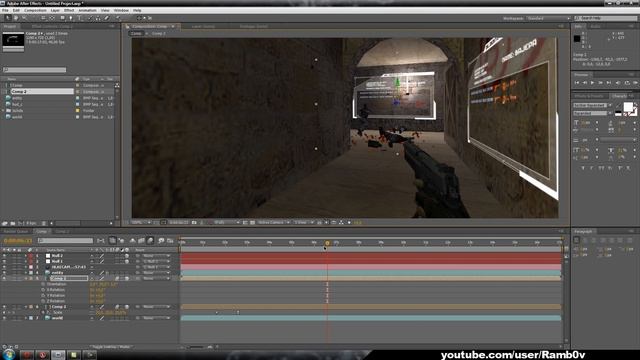Screen dimensions: 640x360
Task: Open the viewer resolution (Full) dropdown
Action: point(227,222)
